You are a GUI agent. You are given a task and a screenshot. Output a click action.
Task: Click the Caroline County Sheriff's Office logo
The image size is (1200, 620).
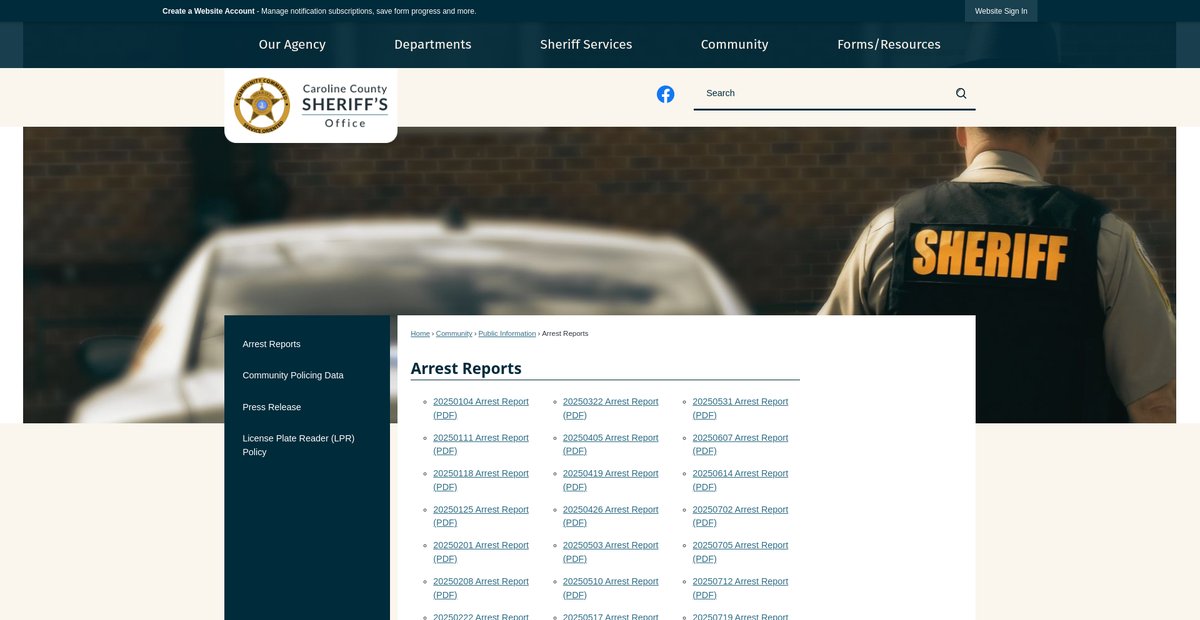[311, 105]
